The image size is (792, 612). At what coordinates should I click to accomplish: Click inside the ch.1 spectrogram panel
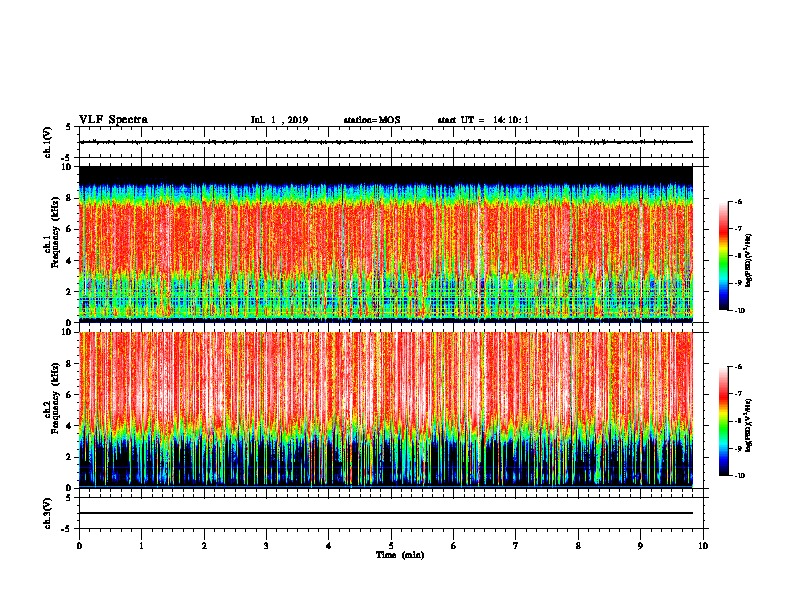[386, 244]
